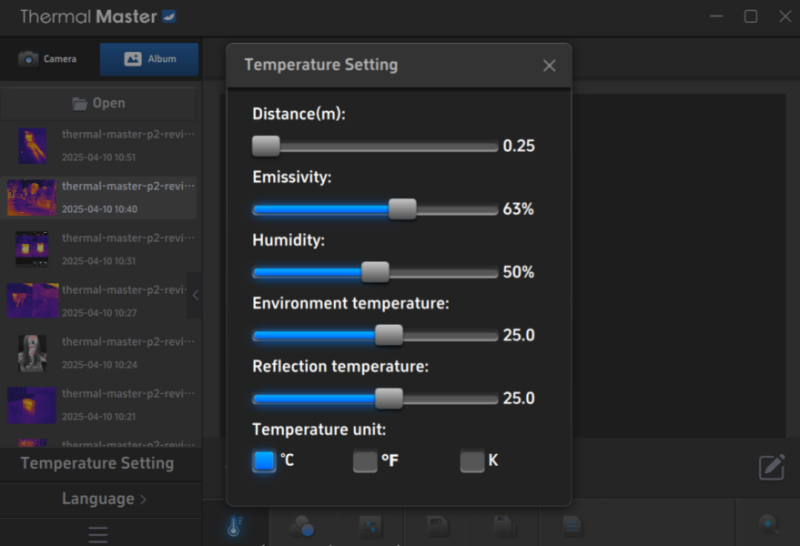The width and height of the screenshot is (800, 546).
Task: Select the °F temperature unit
Action: pyautogui.click(x=365, y=461)
